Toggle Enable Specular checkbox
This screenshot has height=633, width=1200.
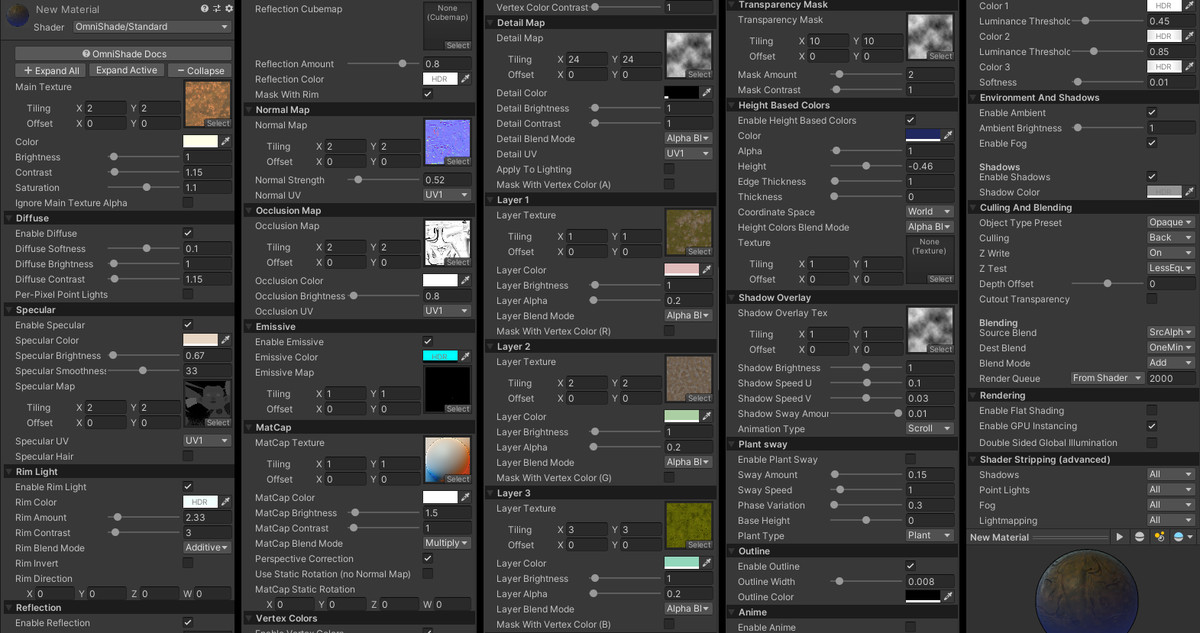click(x=188, y=325)
